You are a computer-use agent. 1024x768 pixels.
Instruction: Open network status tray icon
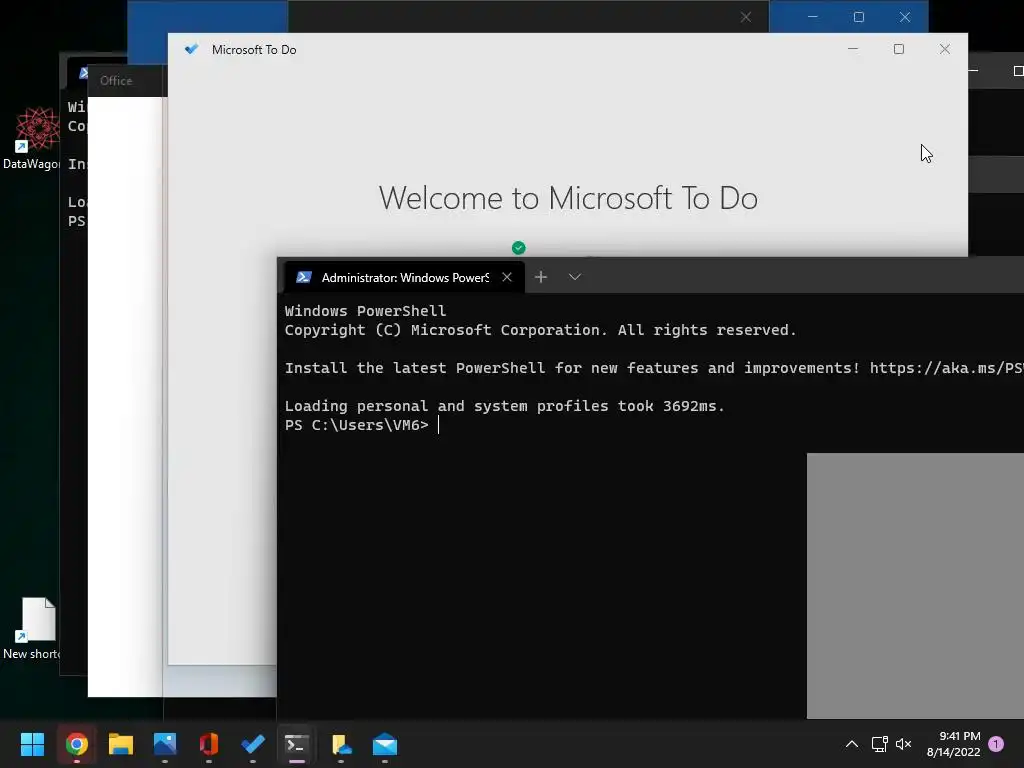pos(879,744)
